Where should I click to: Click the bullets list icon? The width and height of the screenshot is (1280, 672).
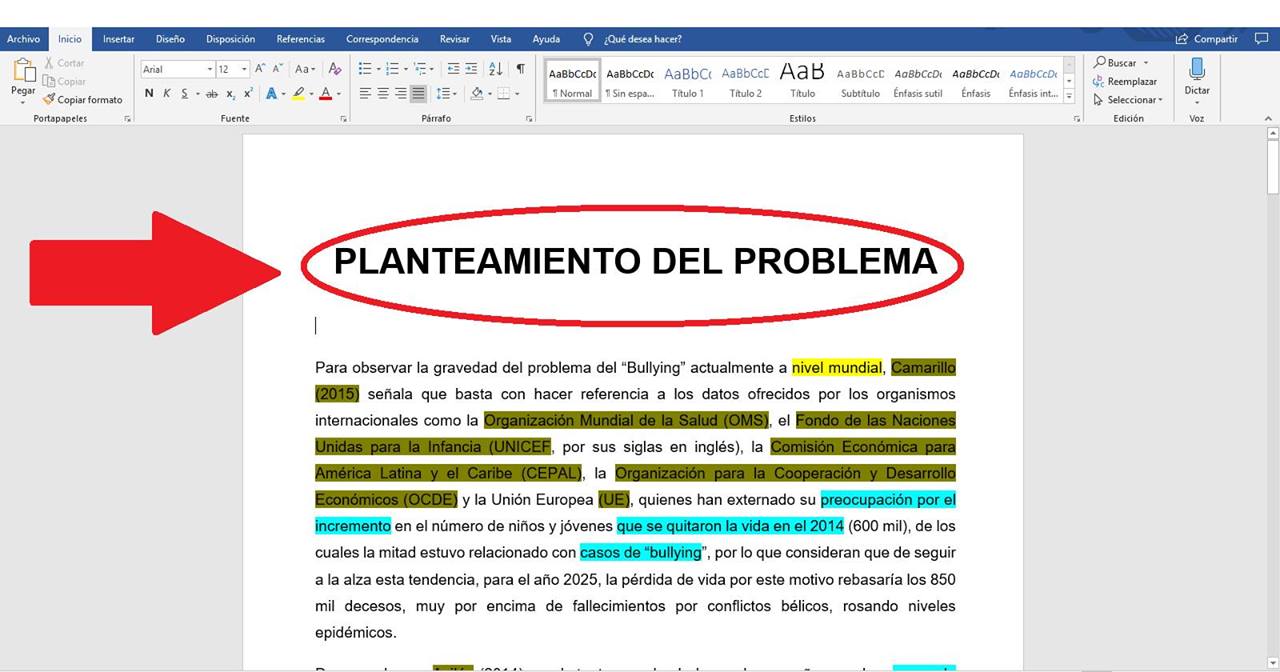tap(365, 69)
